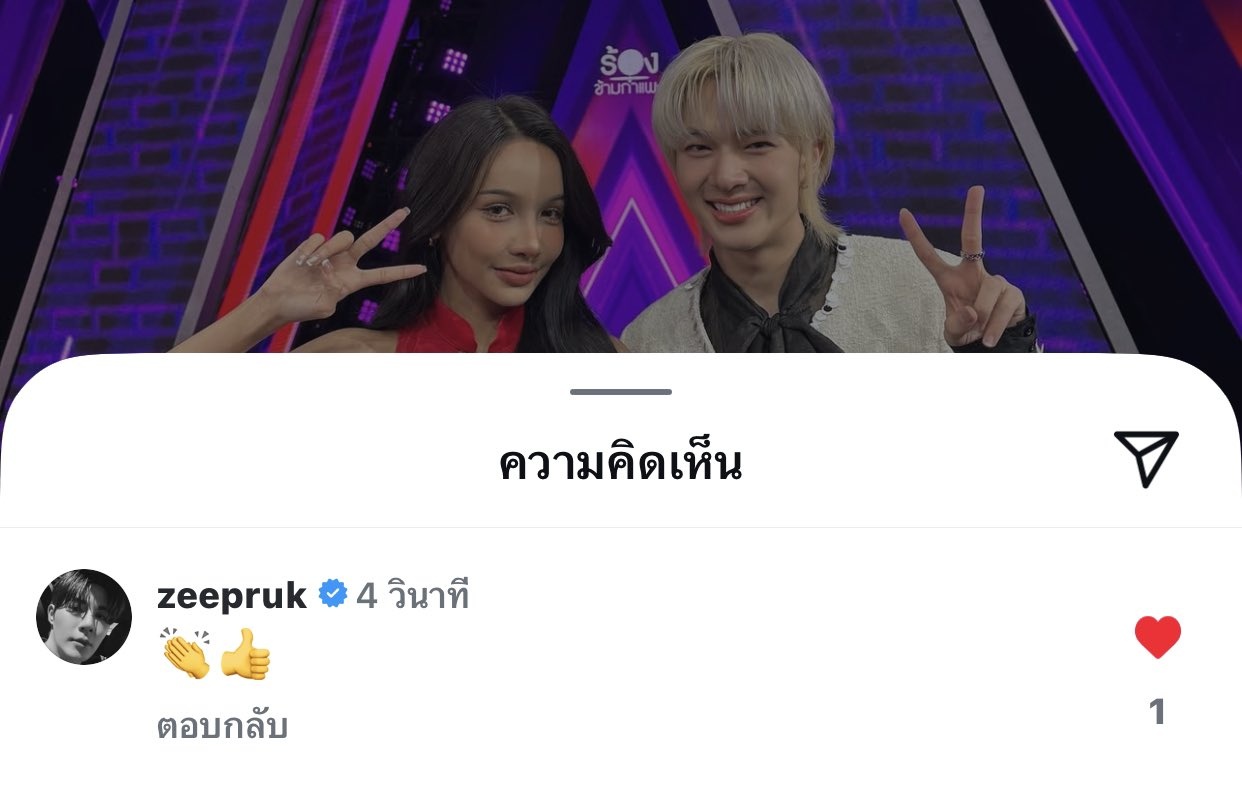Tap the man's ringed peace-sign hand
1242x797 pixels.
pyautogui.click(x=960, y=265)
